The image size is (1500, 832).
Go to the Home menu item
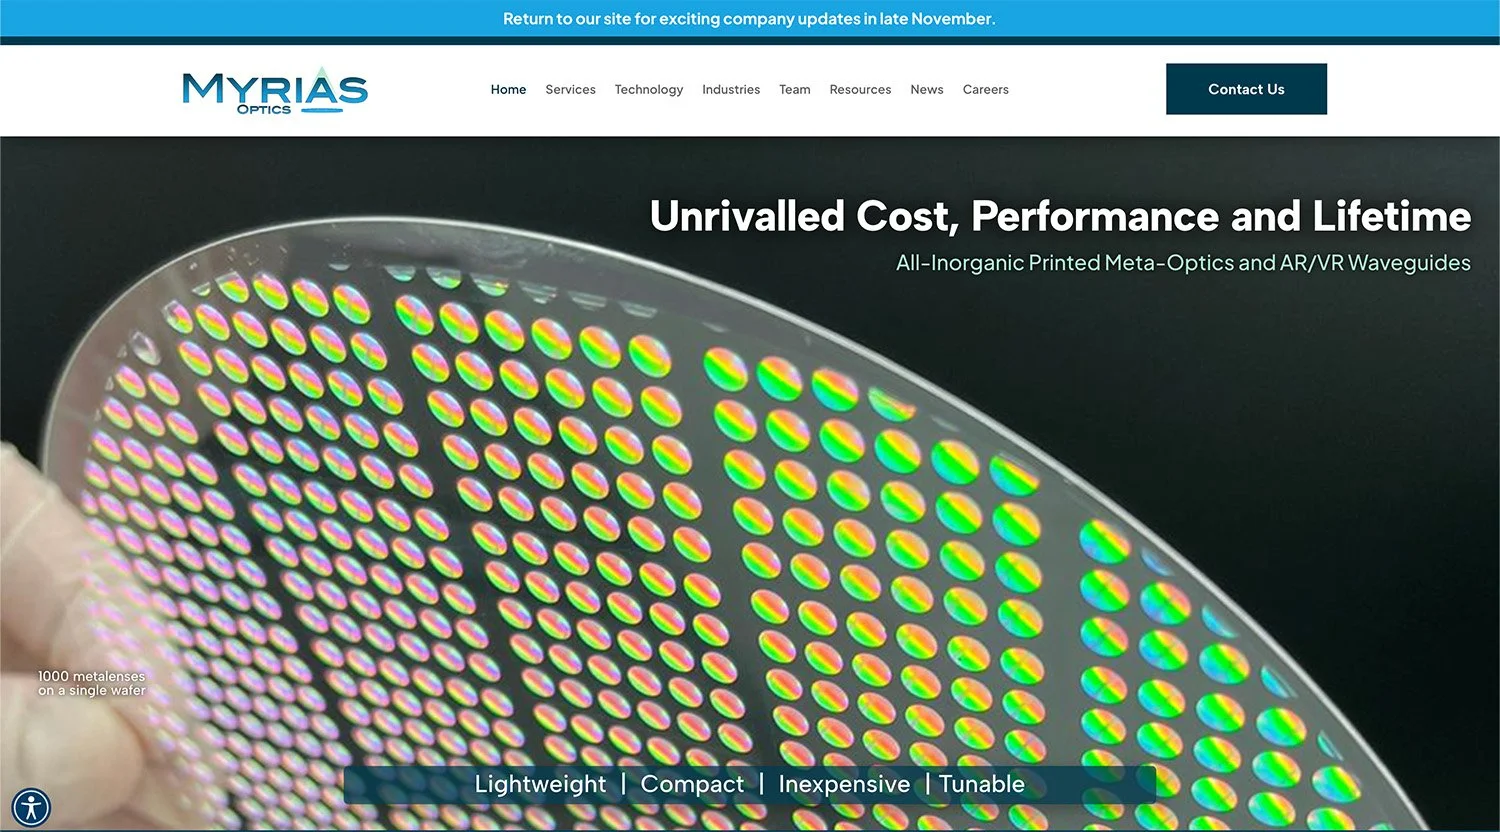(x=508, y=89)
